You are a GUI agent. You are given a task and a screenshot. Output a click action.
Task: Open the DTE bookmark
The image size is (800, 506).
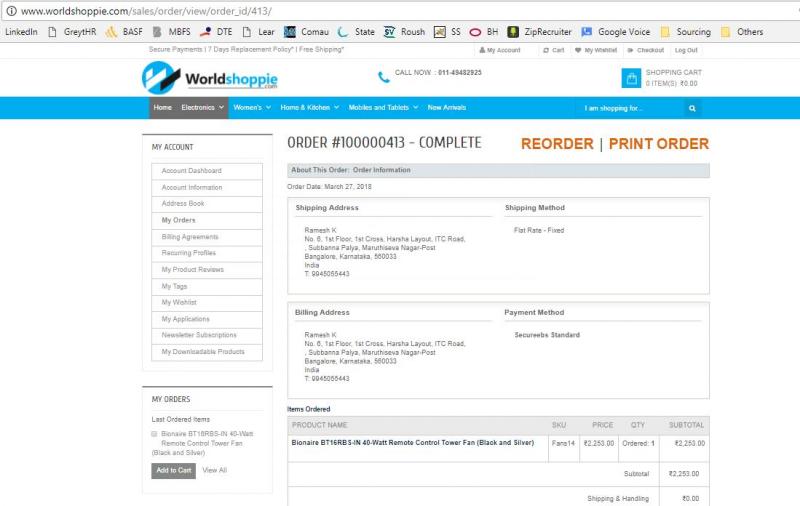pos(216,32)
